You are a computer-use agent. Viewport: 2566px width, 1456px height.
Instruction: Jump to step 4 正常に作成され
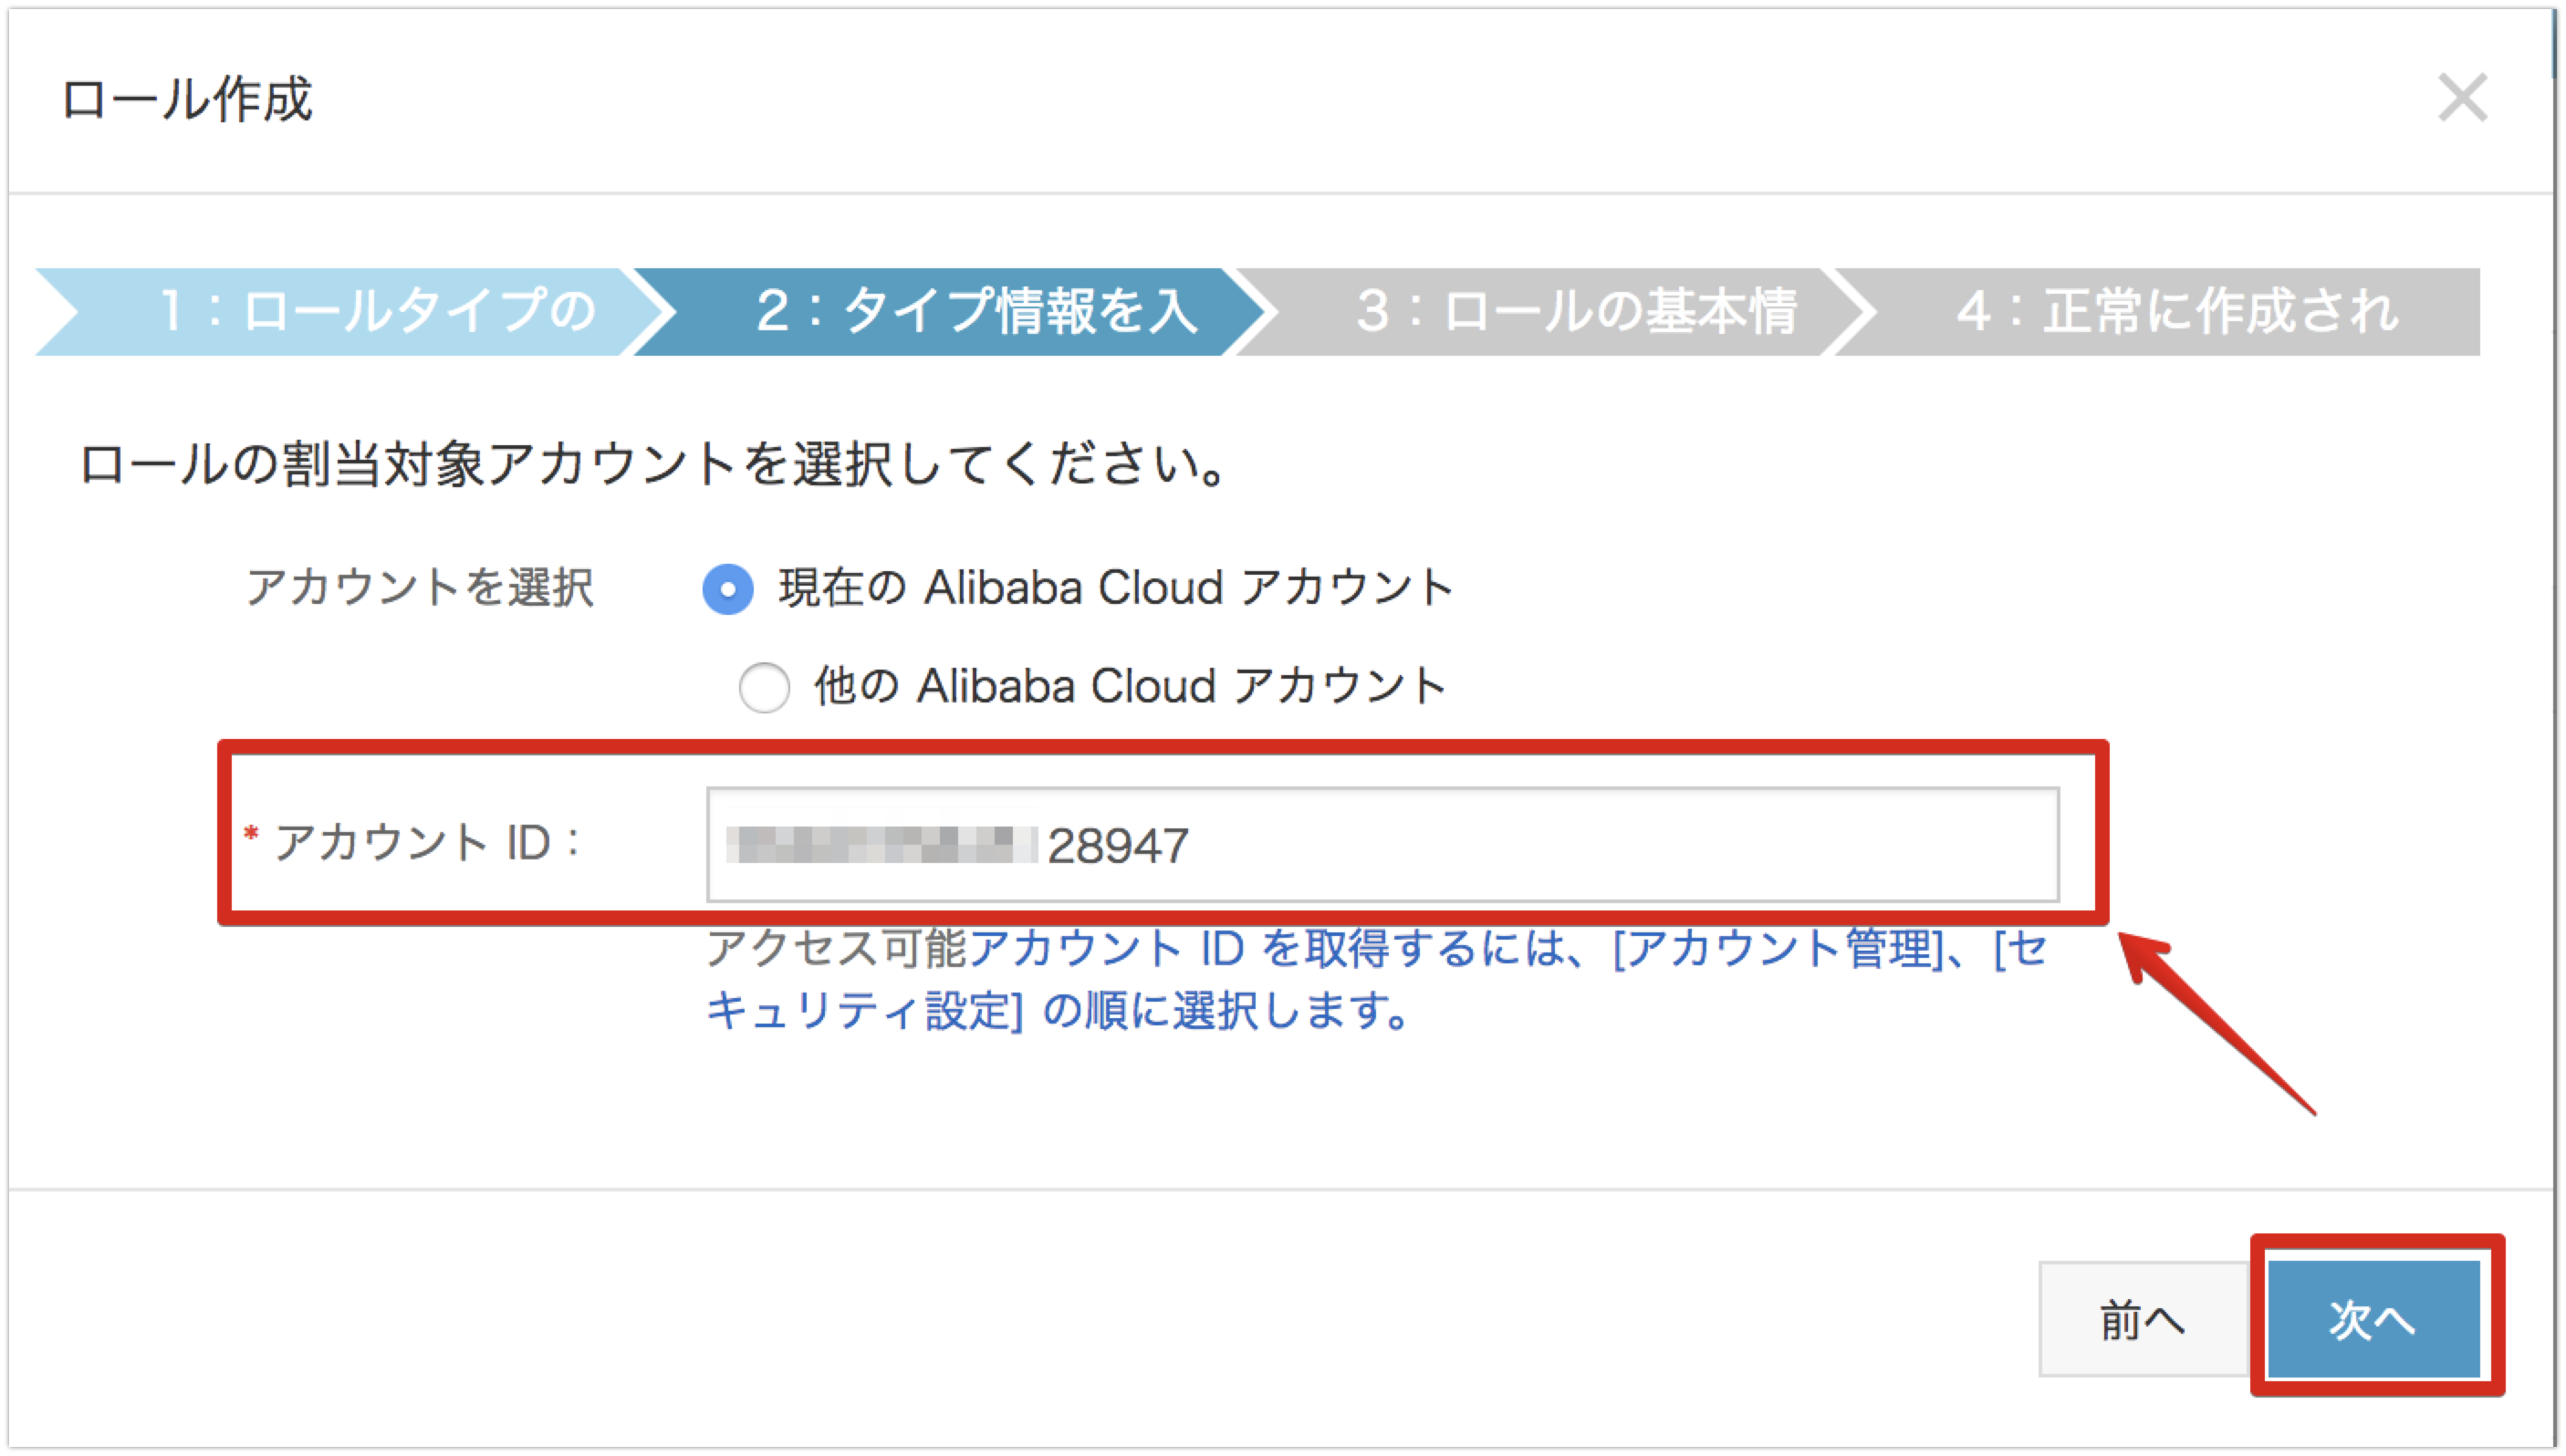click(2170, 311)
